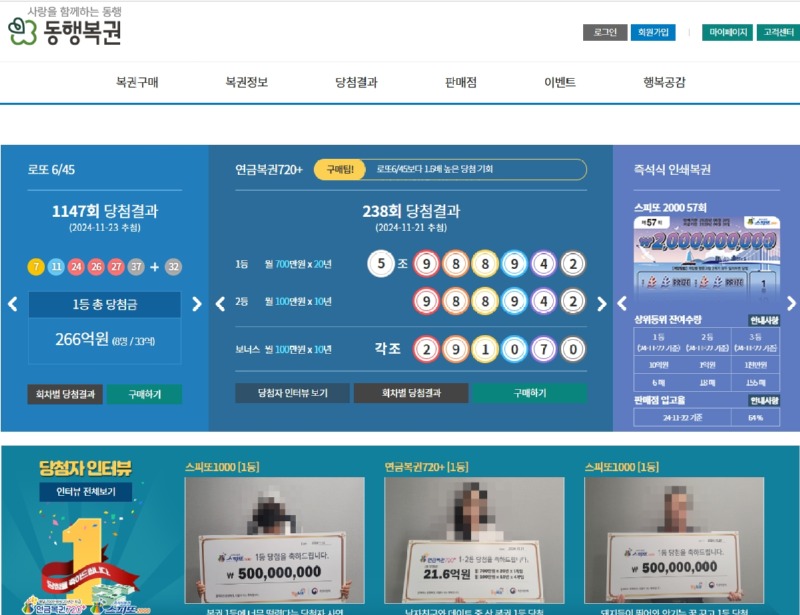
Task: Click the 보너스 row ball number 7
Action: 544,349
